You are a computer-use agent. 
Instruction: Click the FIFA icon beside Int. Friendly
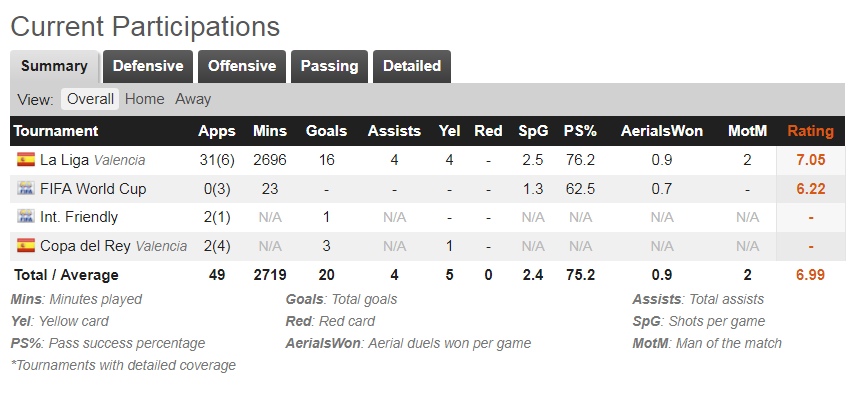tap(26, 217)
